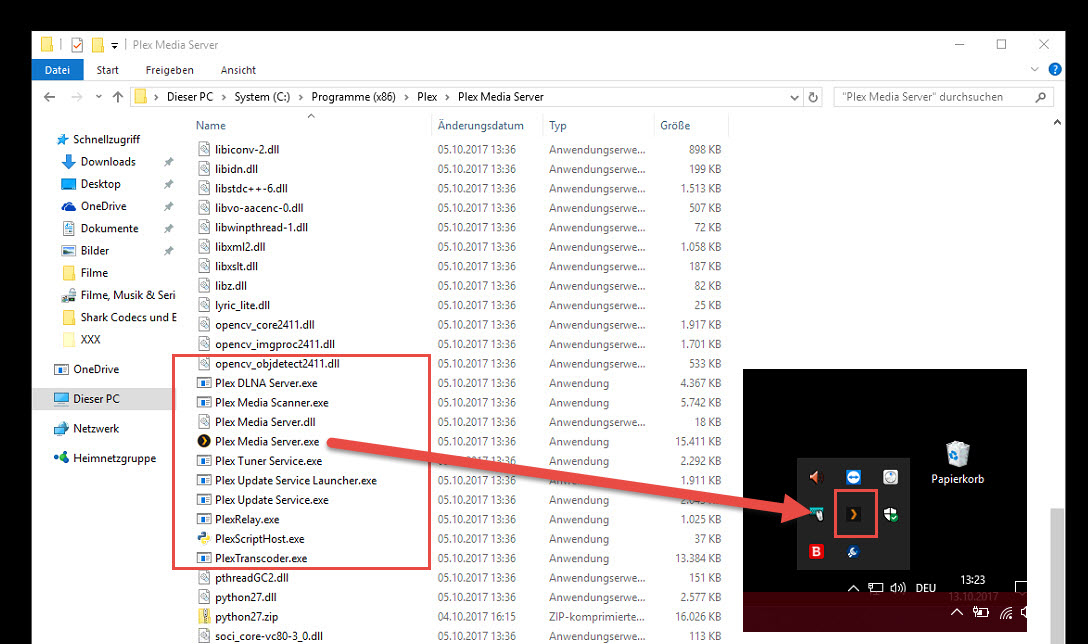This screenshot has width=1088, height=644.
Task: Click the search magnifier icon
Action: click(x=1040, y=97)
